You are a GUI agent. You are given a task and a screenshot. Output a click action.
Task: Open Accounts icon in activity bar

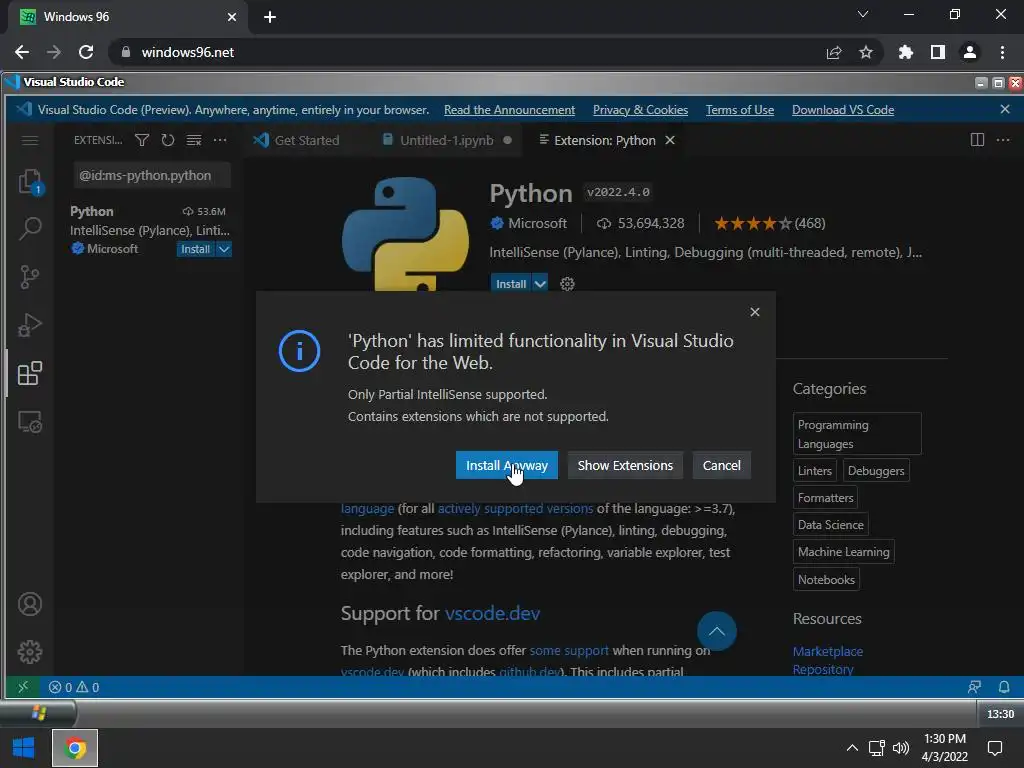tap(29, 604)
